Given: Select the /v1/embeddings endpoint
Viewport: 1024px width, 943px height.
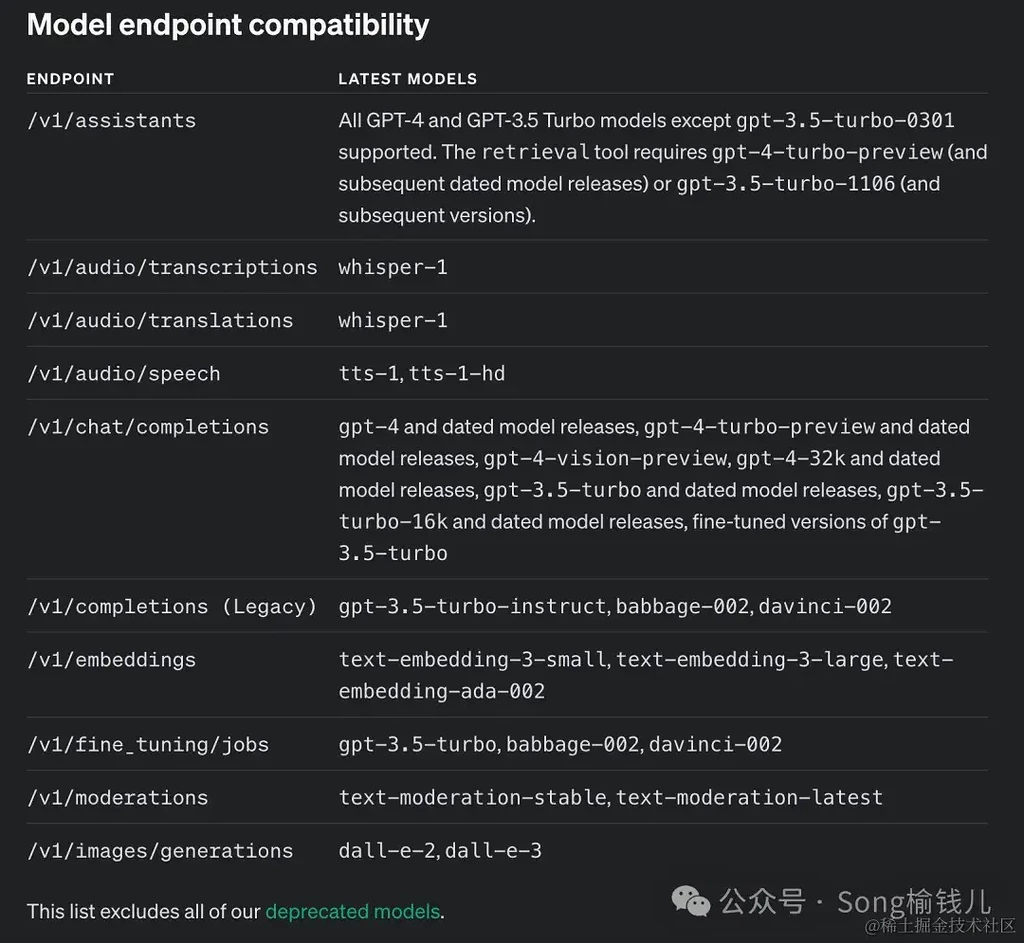Looking at the screenshot, I should pos(111,659).
